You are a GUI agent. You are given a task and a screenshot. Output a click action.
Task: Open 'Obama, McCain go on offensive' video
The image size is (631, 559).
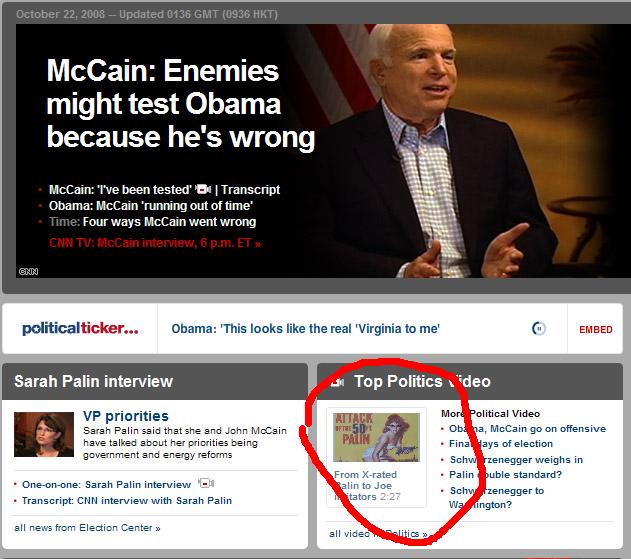(x=527, y=429)
